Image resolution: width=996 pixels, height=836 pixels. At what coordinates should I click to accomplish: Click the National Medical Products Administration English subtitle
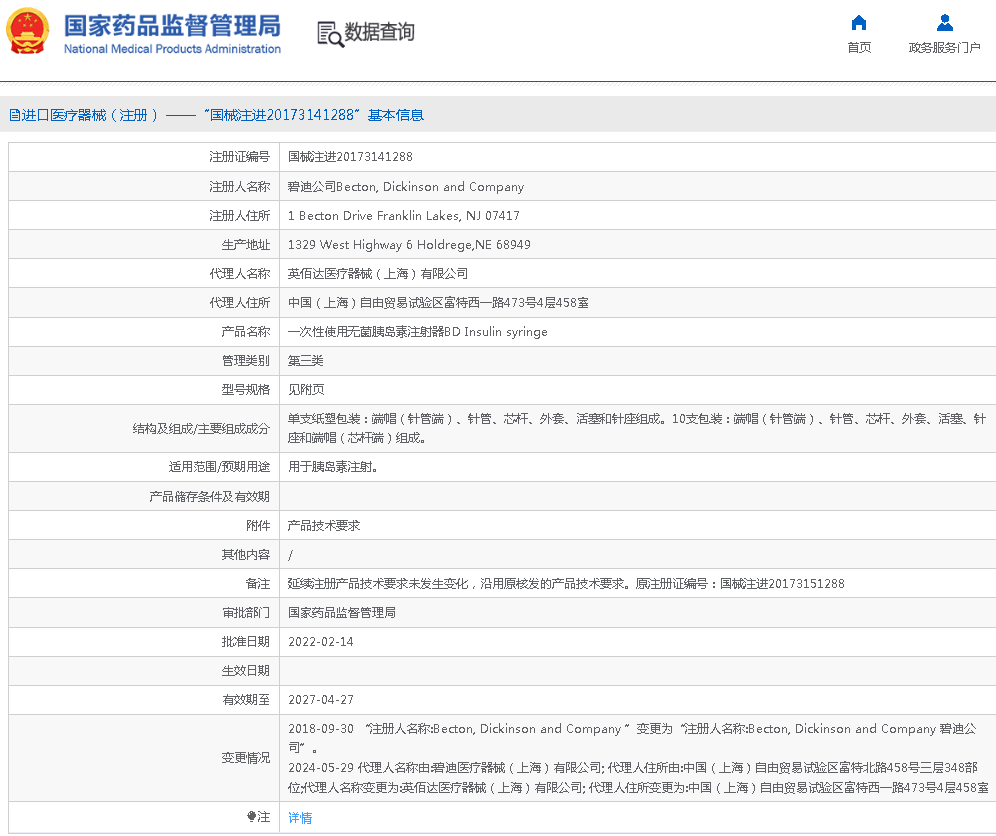click(172, 49)
